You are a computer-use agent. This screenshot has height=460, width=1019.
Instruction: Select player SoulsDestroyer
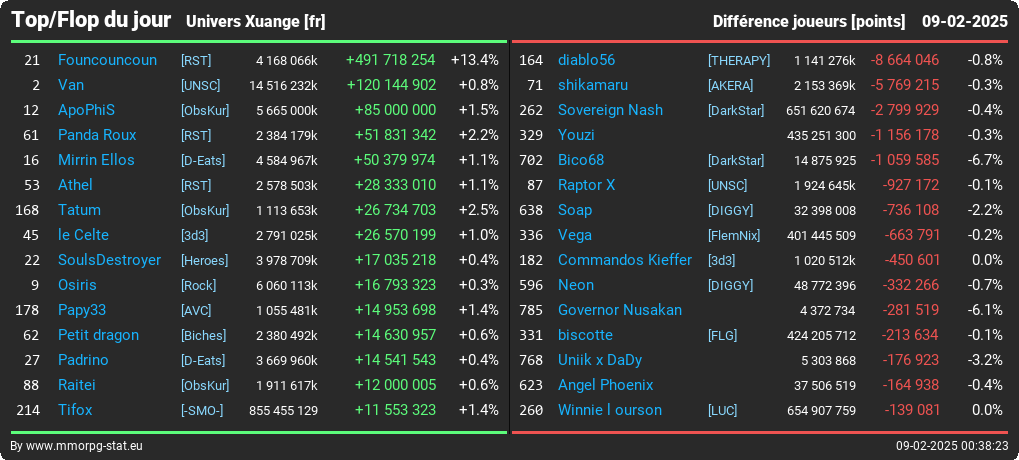[109, 260]
